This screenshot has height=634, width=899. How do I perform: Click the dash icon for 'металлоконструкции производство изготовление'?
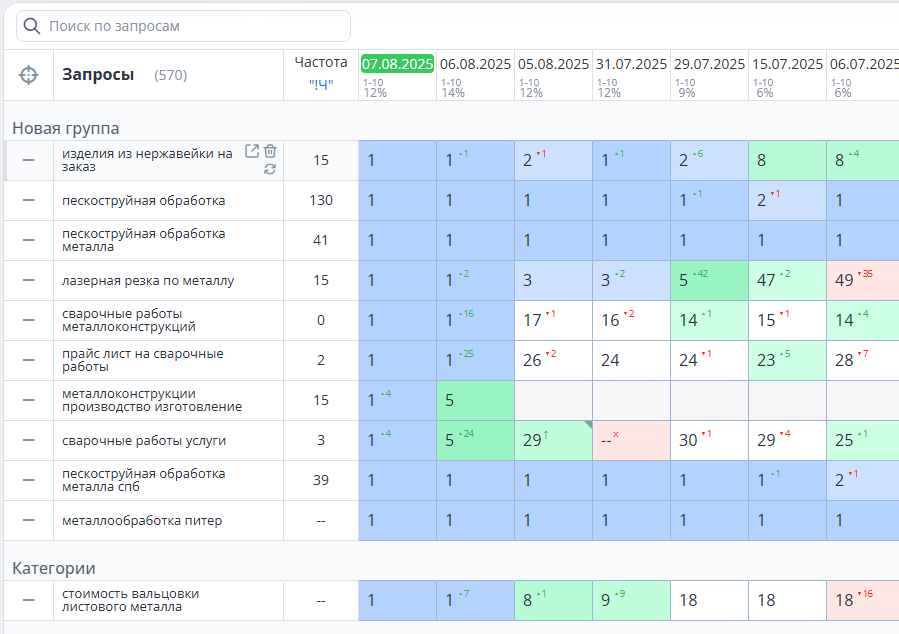pos(29,400)
